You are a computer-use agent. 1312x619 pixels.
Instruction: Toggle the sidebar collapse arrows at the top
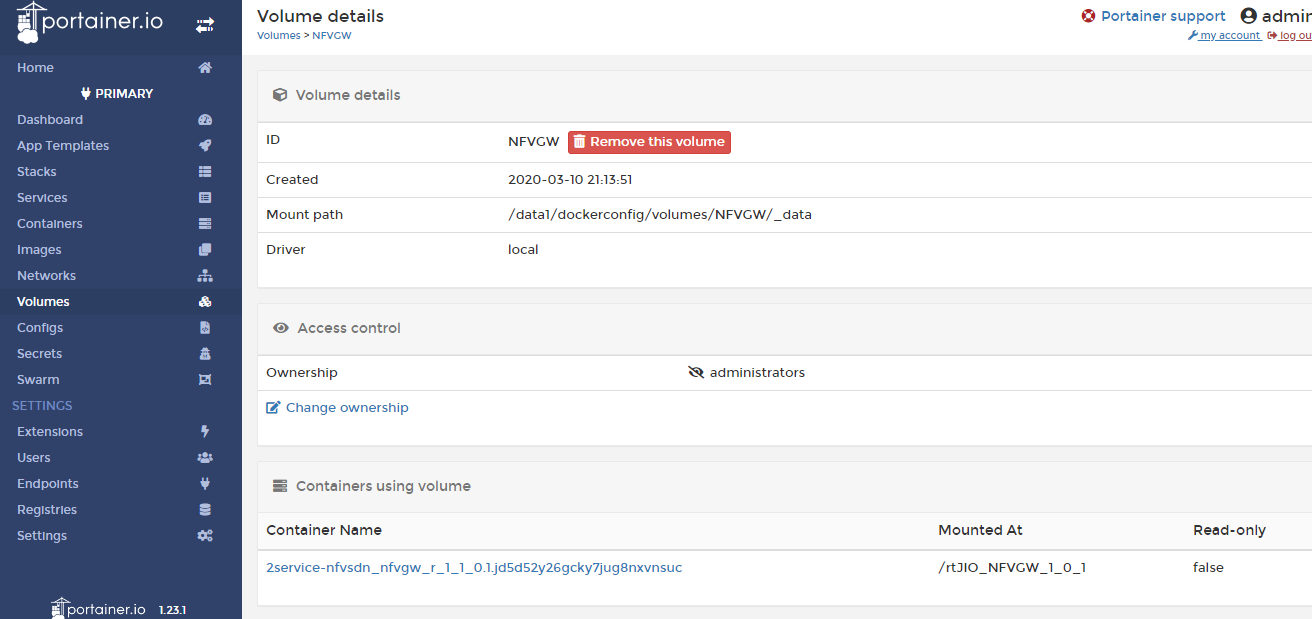click(205, 25)
